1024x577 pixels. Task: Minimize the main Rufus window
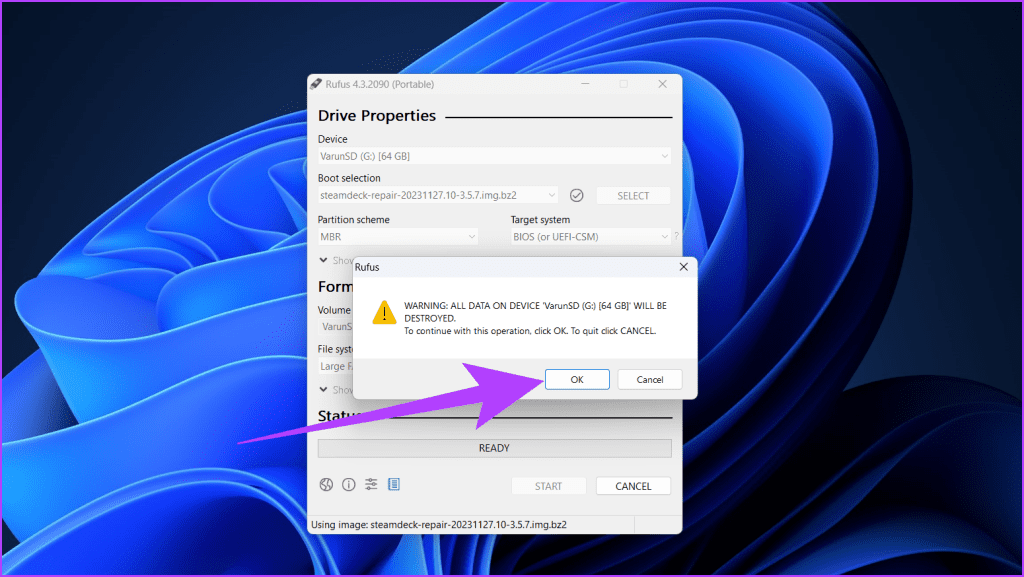(x=585, y=84)
